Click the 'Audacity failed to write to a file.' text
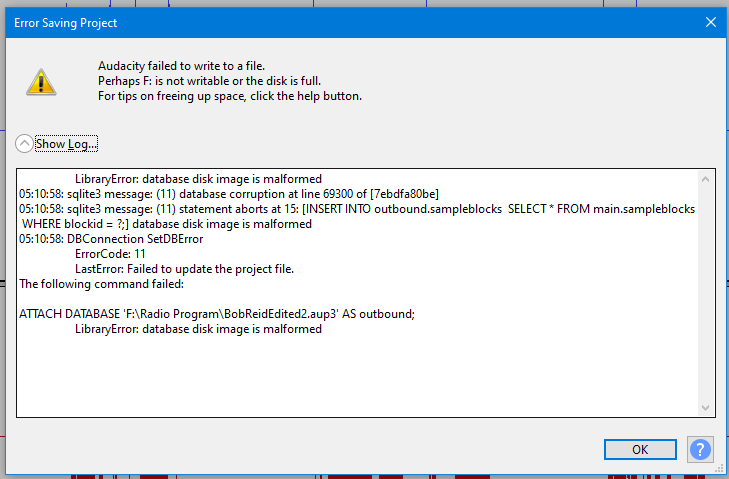The height and width of the screenshot is (479, 729). (x=181, y=66)
